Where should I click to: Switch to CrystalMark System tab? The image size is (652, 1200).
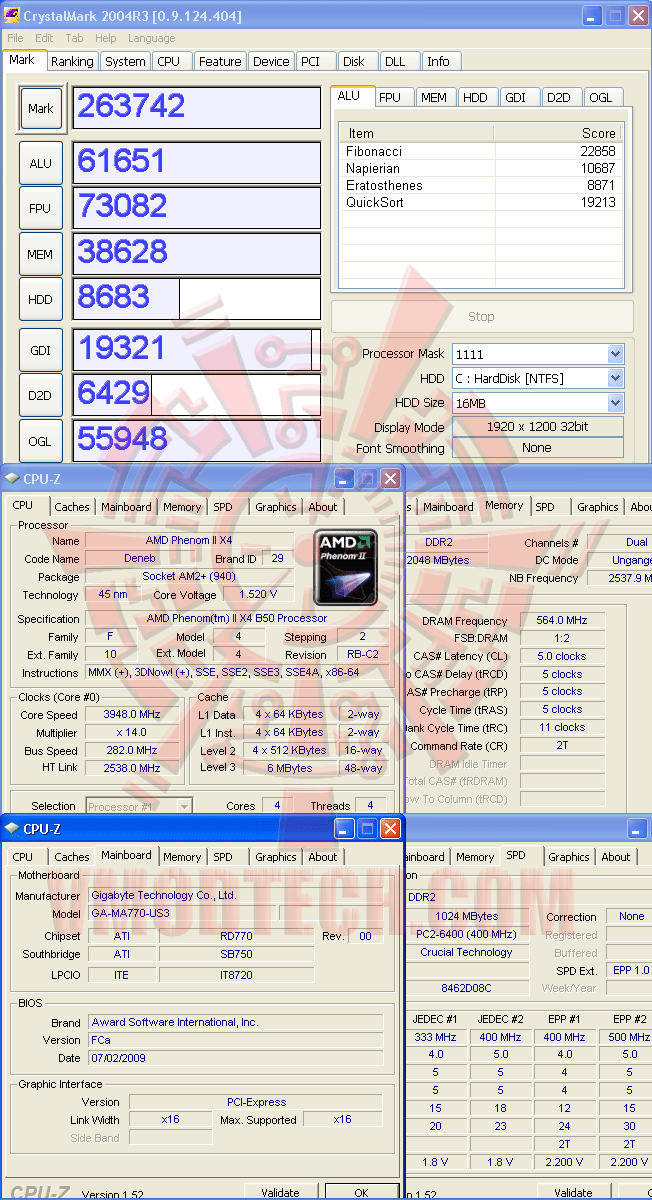[125, 61]
